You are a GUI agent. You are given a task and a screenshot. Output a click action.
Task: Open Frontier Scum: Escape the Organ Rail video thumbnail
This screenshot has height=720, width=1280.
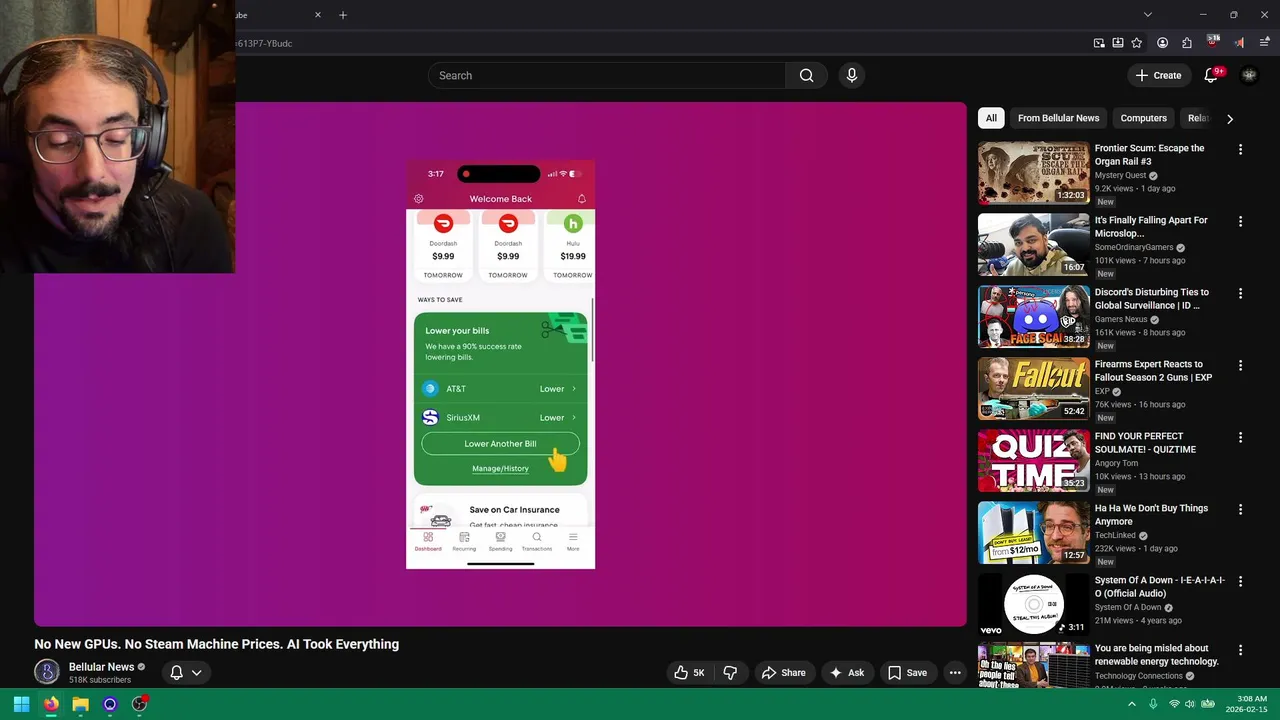click(x=1034, y=173)
